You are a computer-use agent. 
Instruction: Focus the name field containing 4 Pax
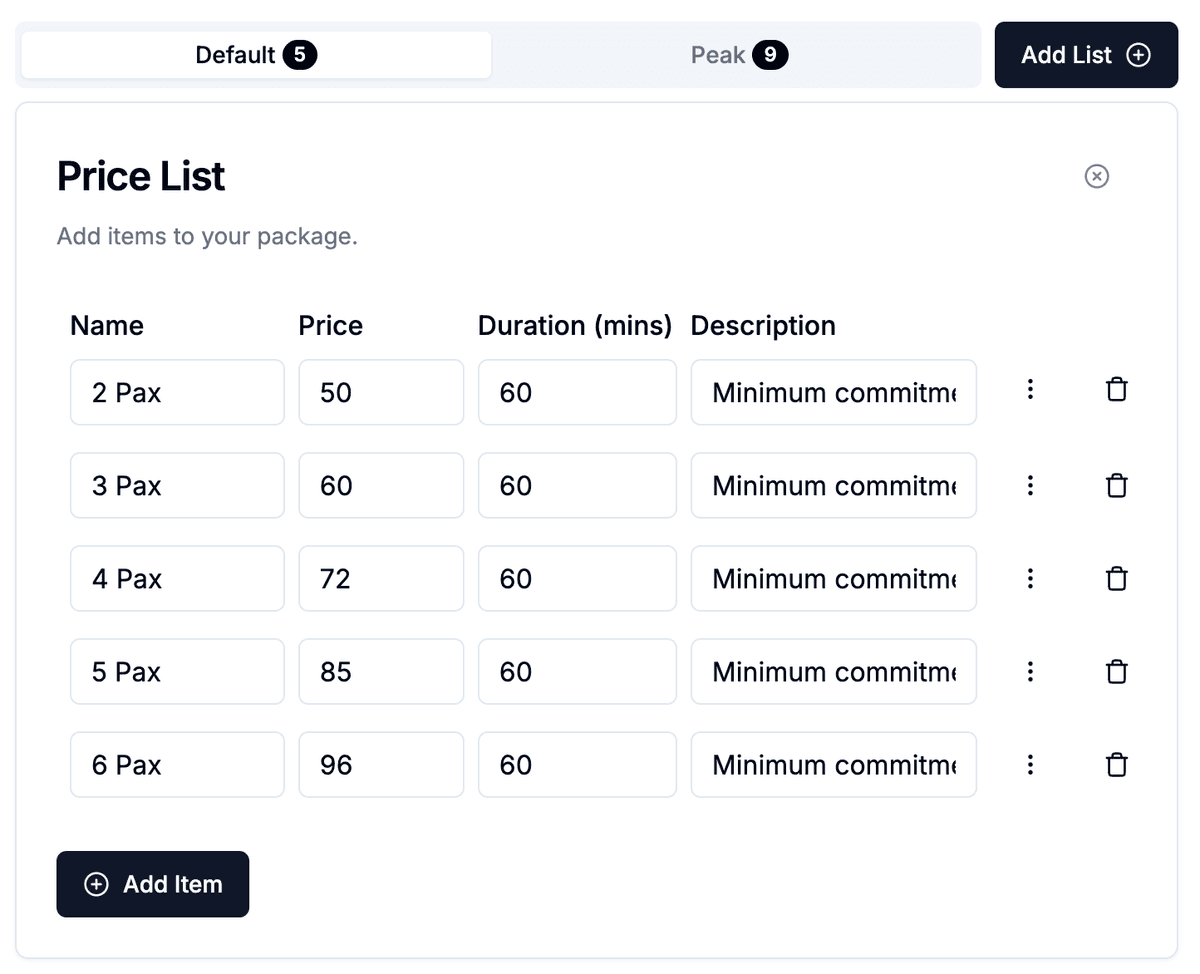tap(177, 579)
